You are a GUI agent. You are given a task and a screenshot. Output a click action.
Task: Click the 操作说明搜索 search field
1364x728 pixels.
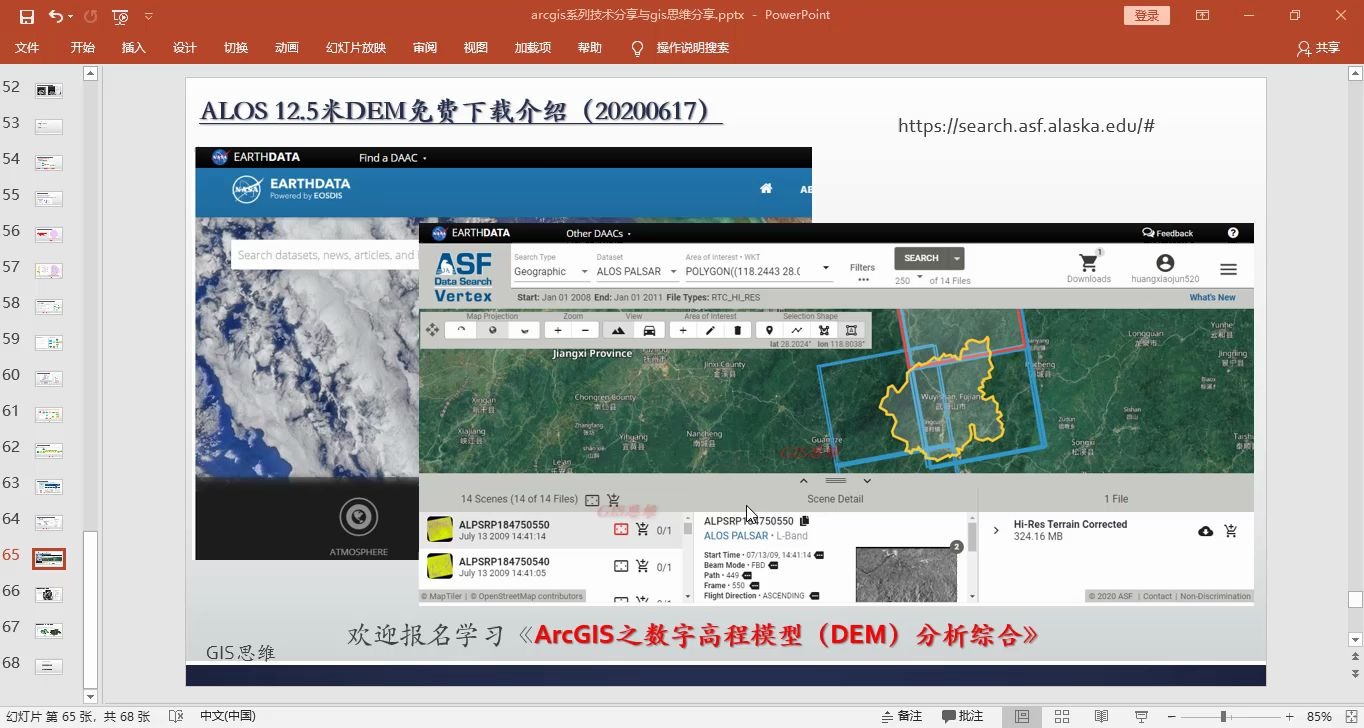coord(692,48)
